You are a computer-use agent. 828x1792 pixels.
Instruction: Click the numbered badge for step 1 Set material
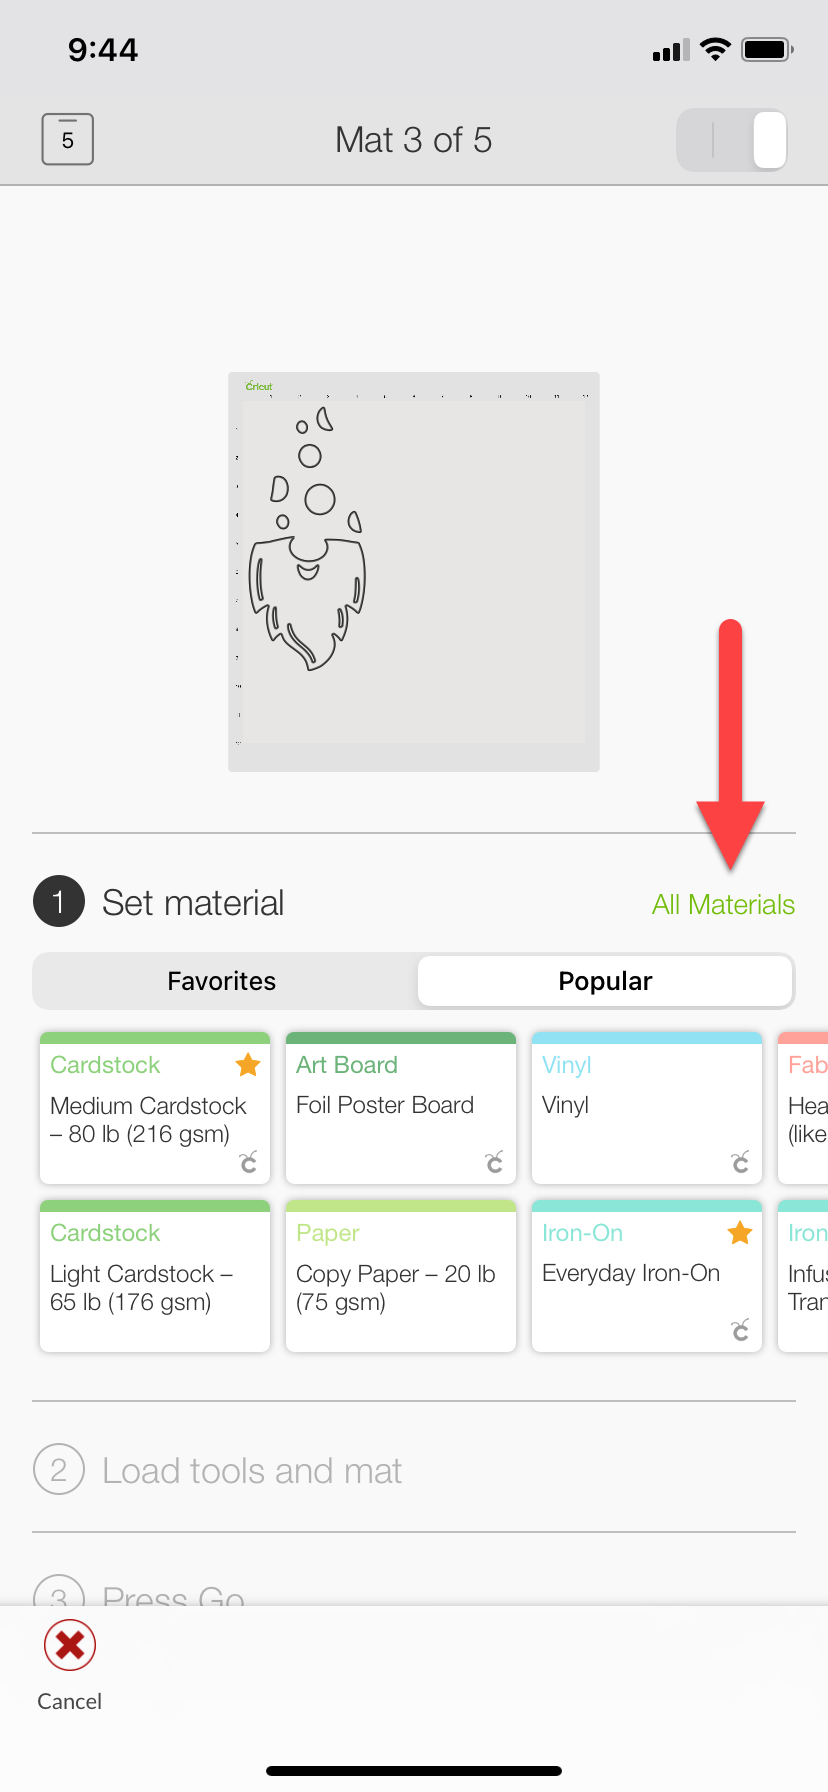(x=58, y=901)
